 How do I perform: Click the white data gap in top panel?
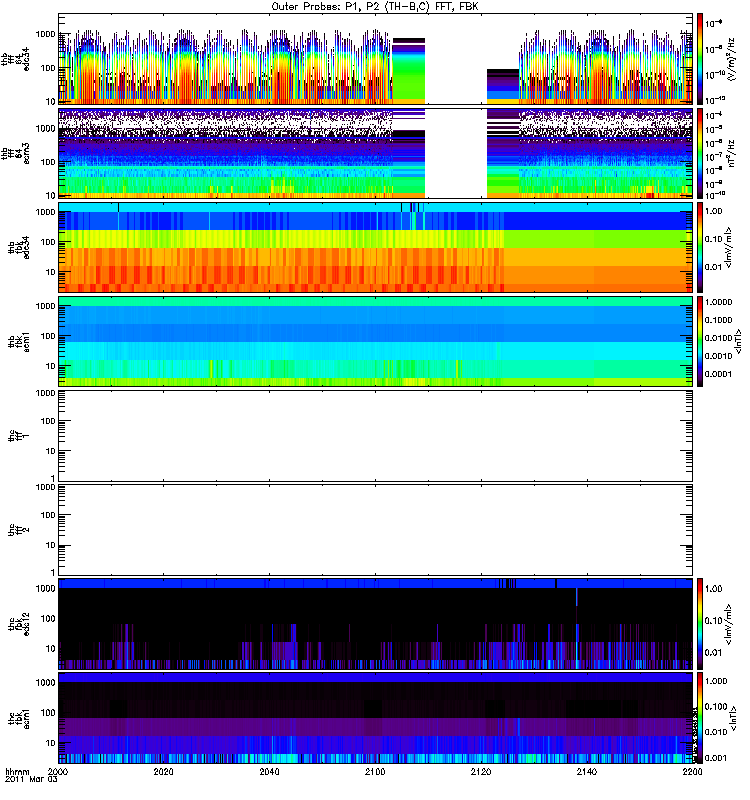[456, 59]
